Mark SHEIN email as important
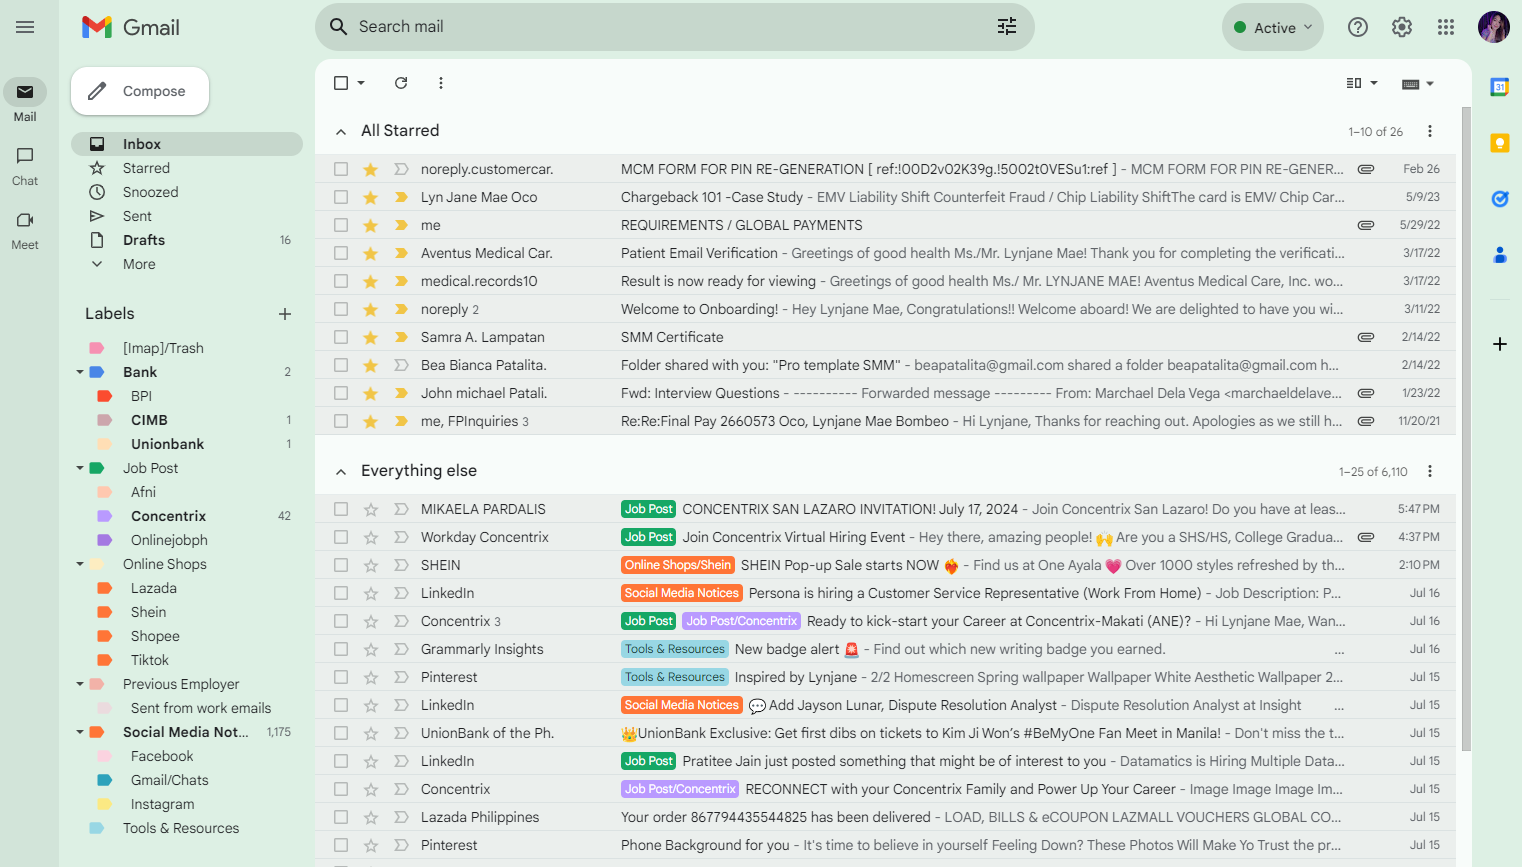Screen dimensions: 1522x867 (401, 565)
